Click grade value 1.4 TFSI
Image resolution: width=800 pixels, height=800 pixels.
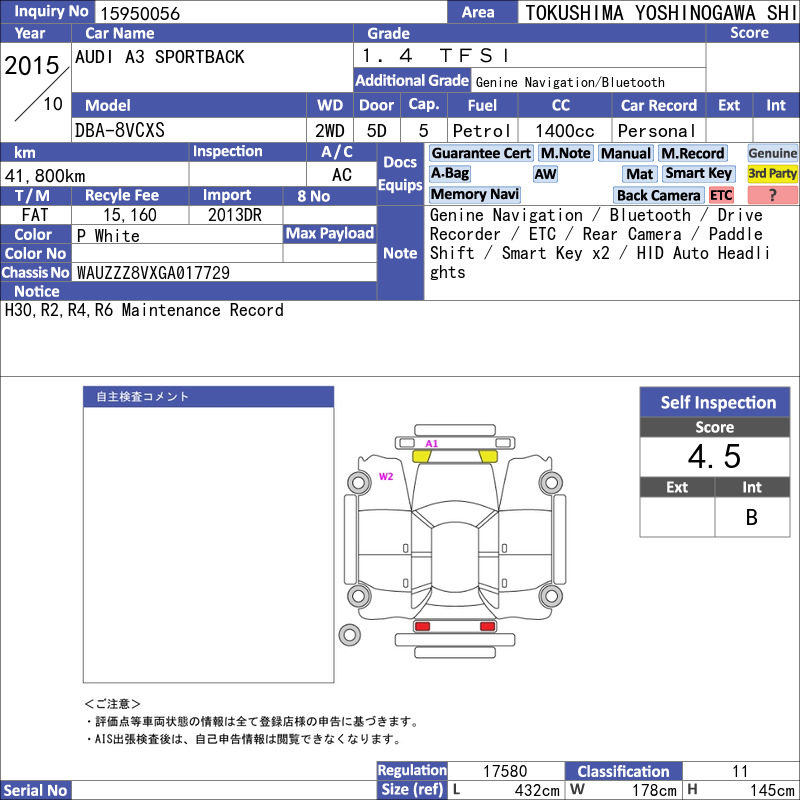click(435, 55)
